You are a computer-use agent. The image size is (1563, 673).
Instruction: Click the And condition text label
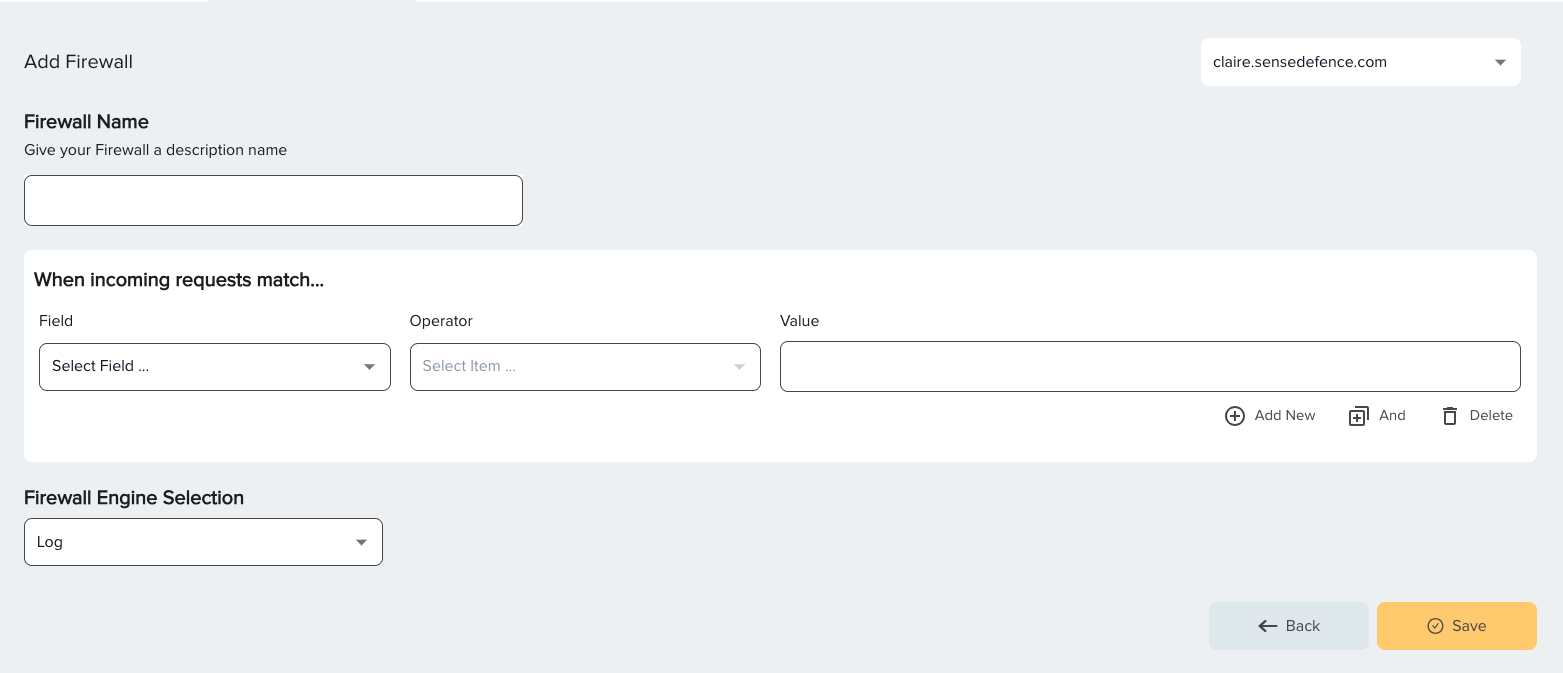[1392, 416]
